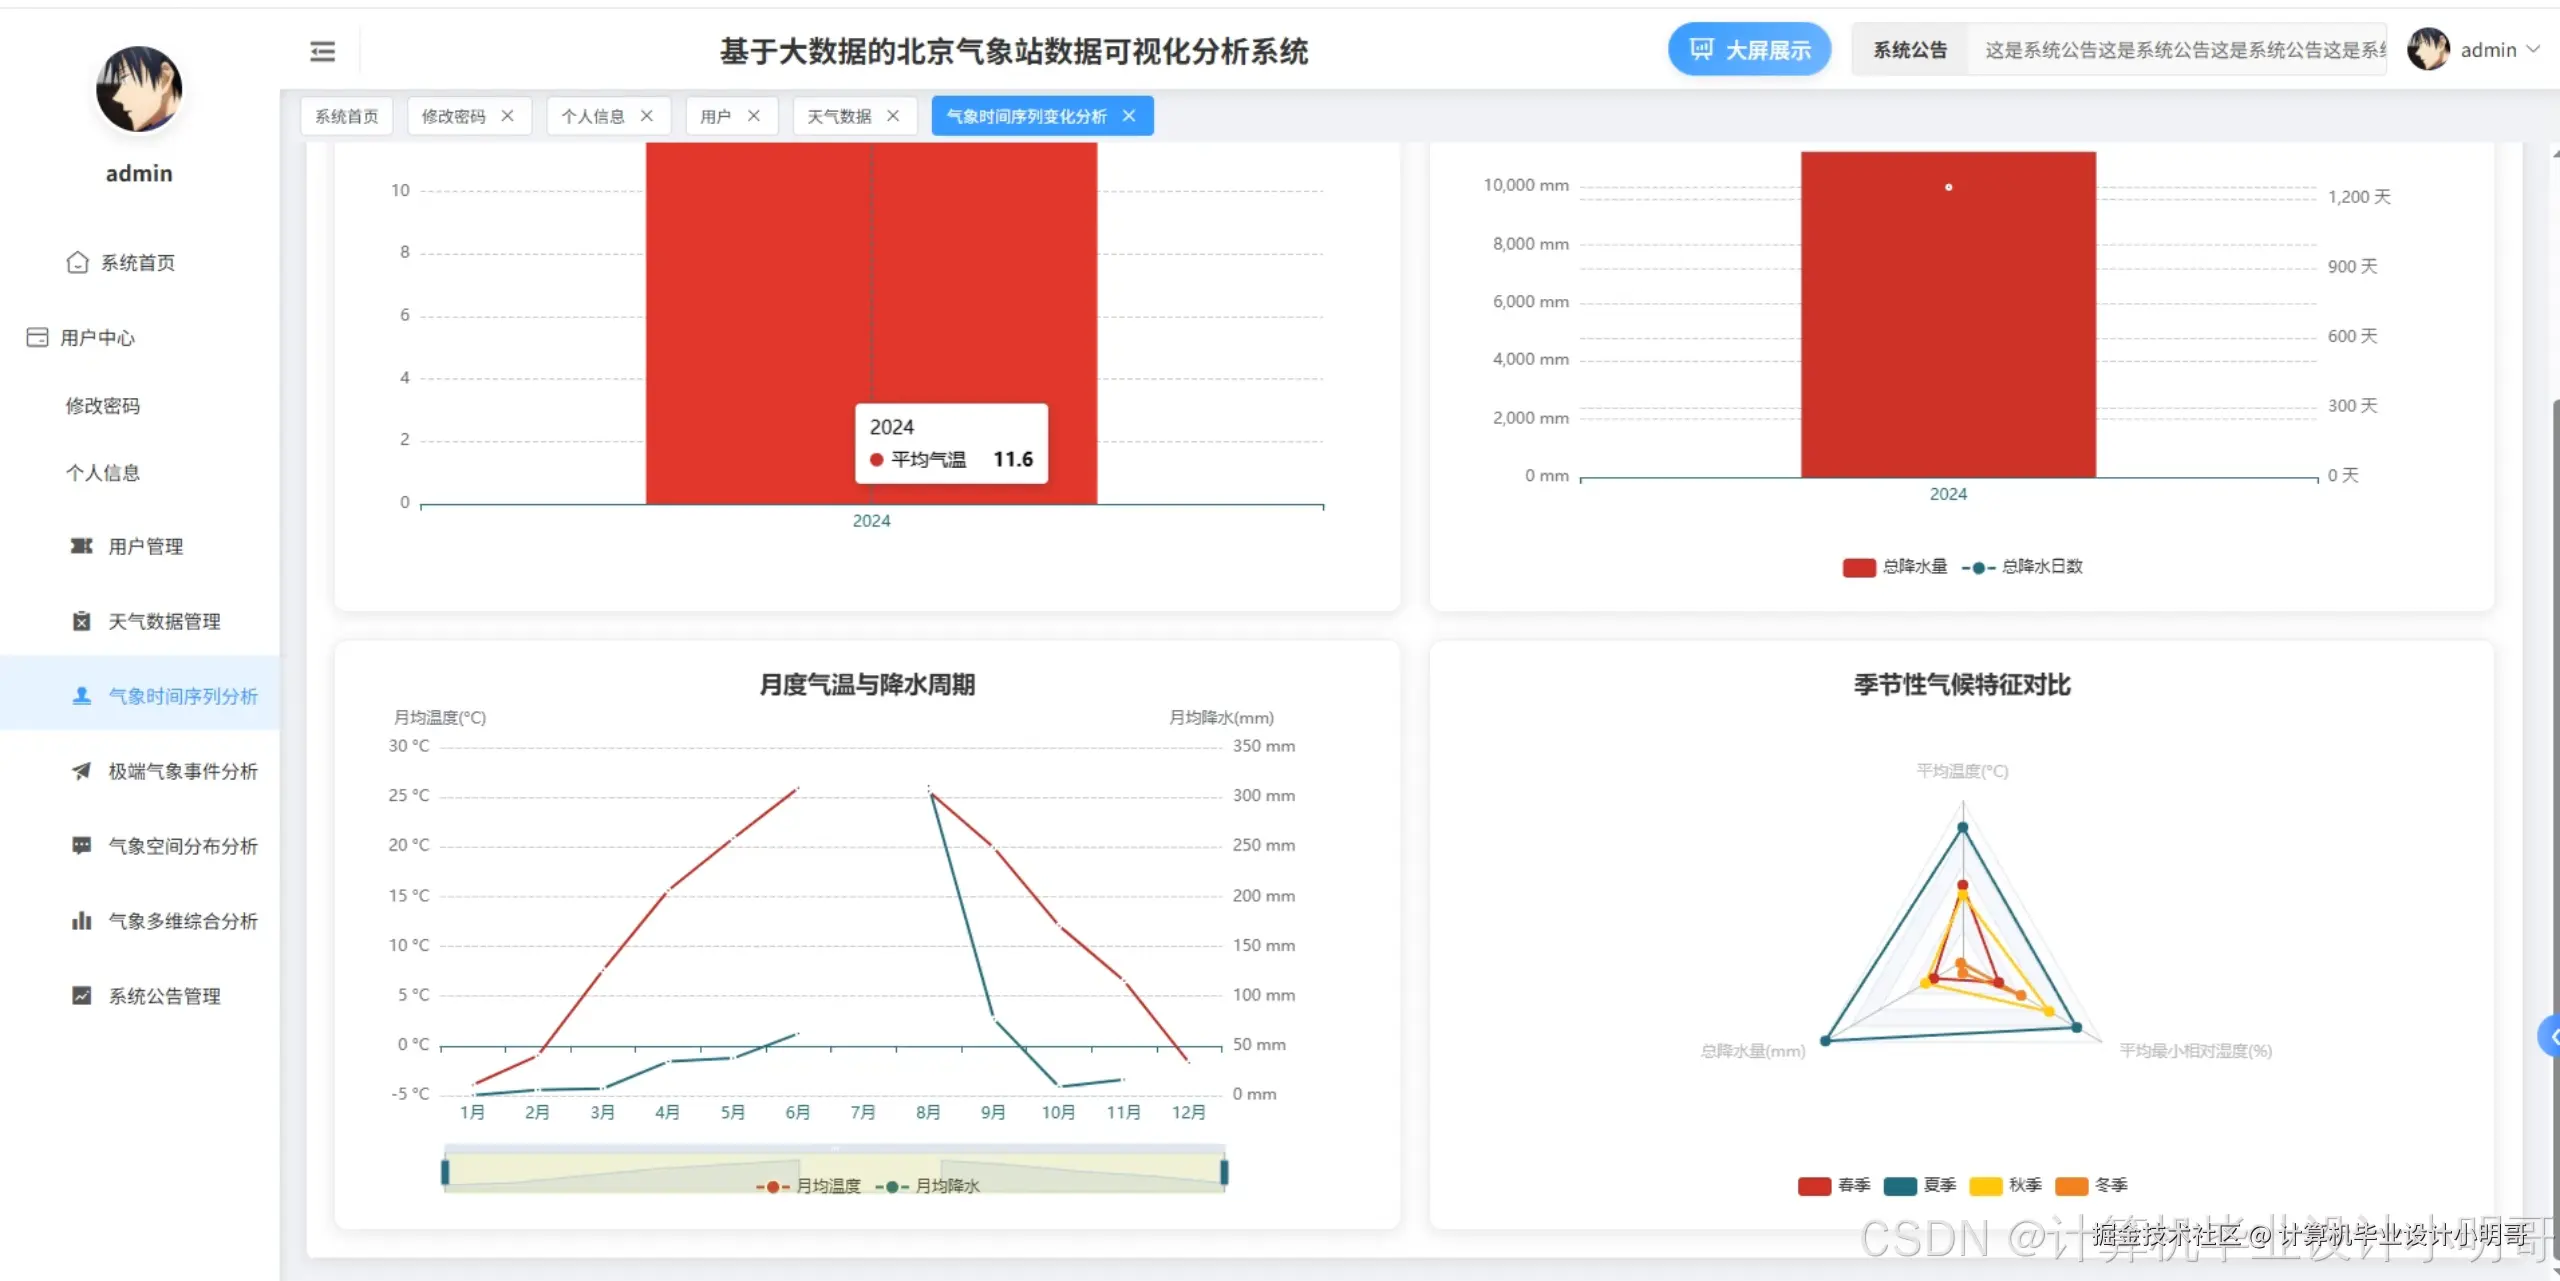The width and height of the screenshot is (2560, 1281).
Task: Select the 系统首页 home icon in sidebar
Action: pyautogui.click(x=78, y=262)
